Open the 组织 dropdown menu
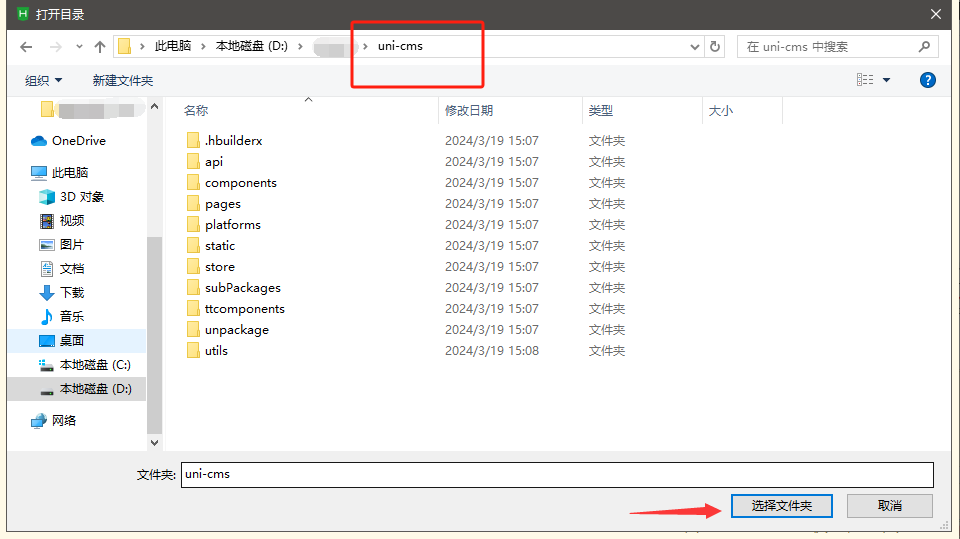 click(43, 80)
